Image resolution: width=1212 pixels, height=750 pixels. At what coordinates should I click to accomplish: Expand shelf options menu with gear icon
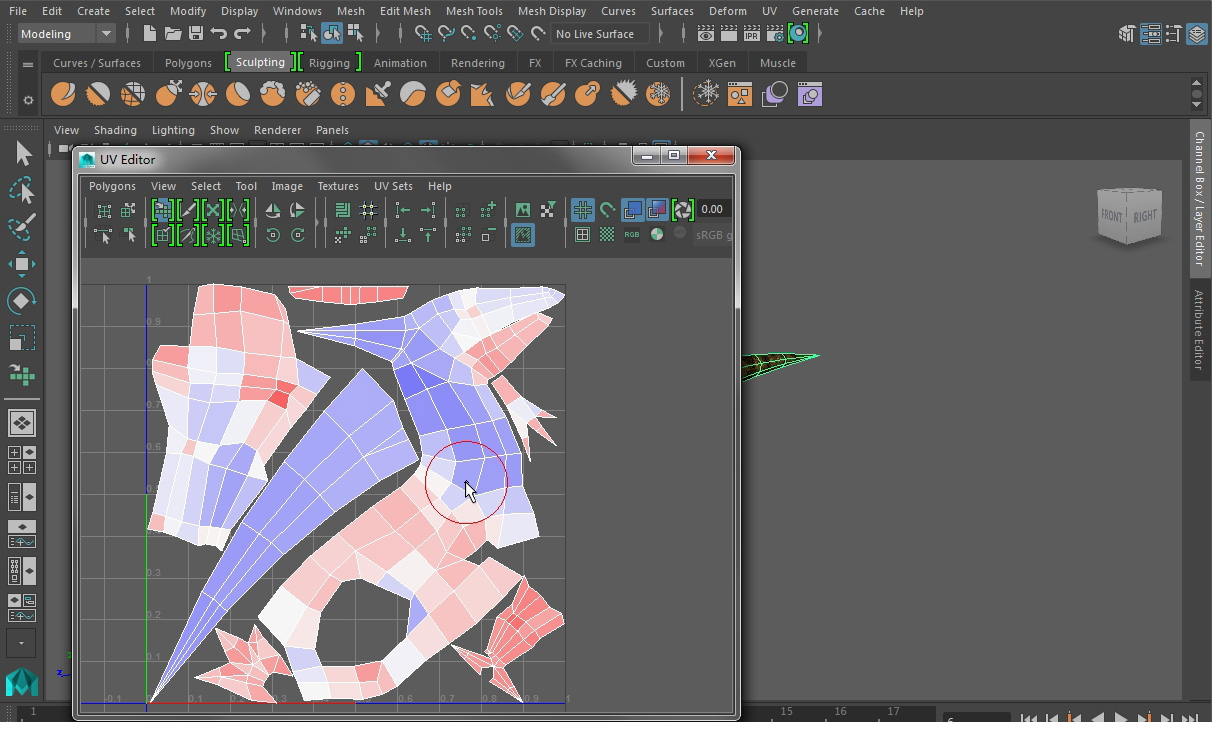point(28,100)
